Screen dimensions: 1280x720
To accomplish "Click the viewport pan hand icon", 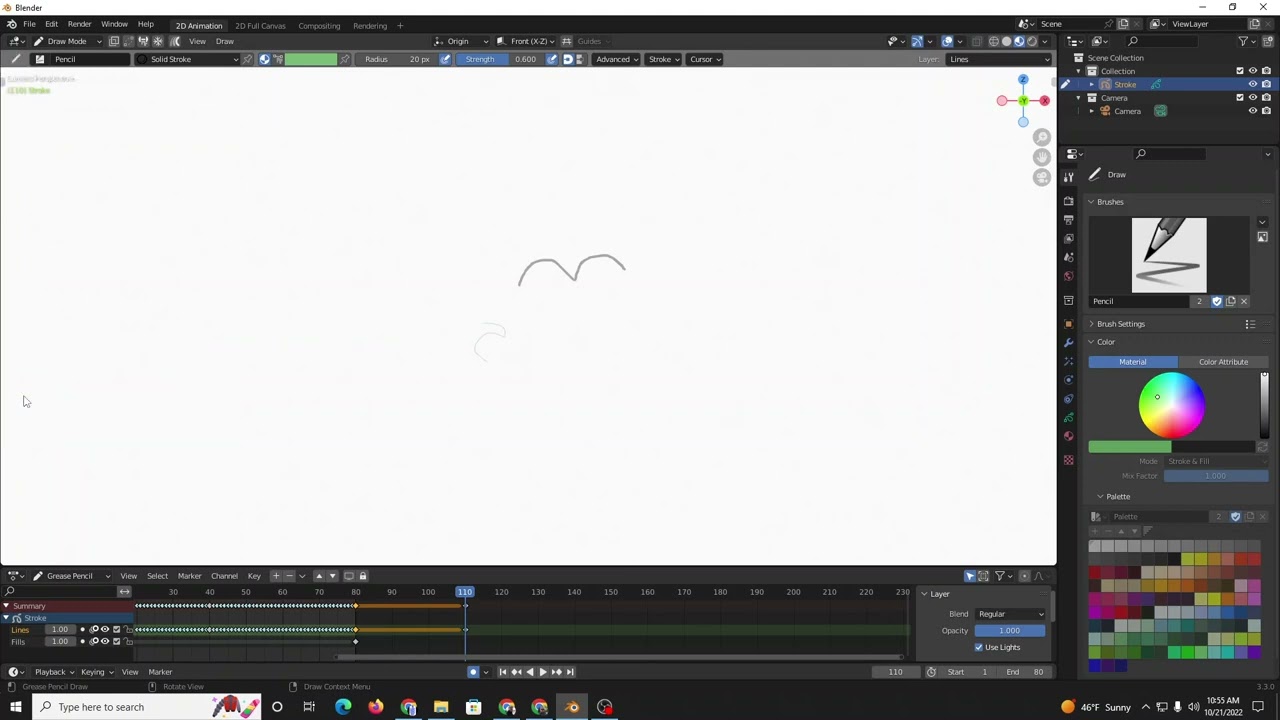I will coord(1042,158).
